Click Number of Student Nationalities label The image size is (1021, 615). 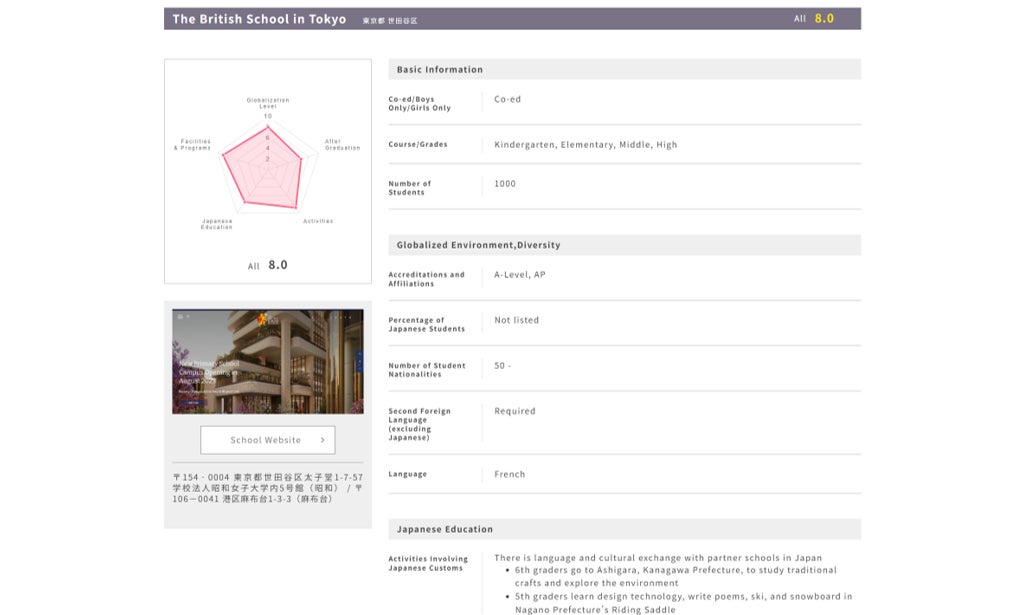[x=427, y=370]
